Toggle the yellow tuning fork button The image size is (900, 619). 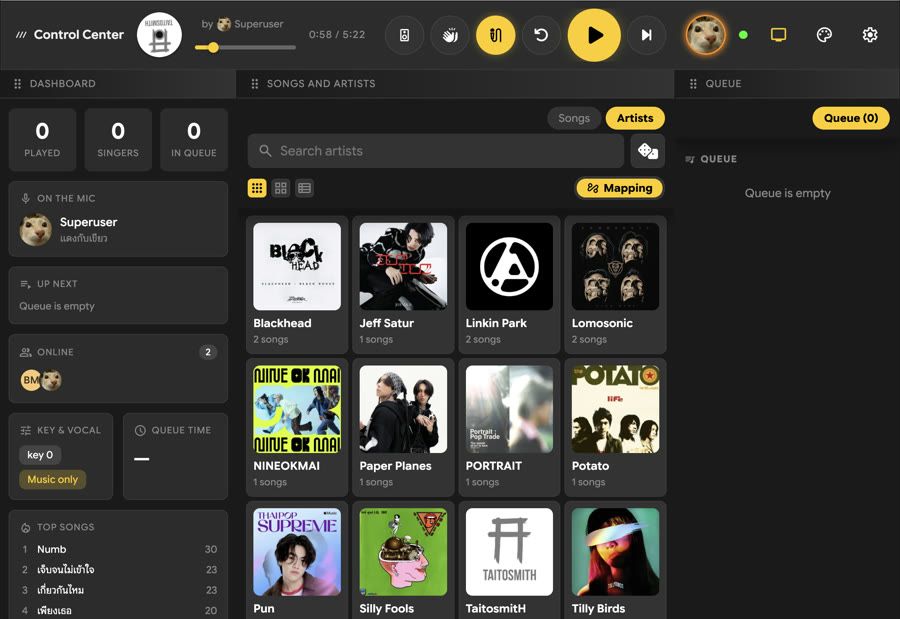point(495,35)
